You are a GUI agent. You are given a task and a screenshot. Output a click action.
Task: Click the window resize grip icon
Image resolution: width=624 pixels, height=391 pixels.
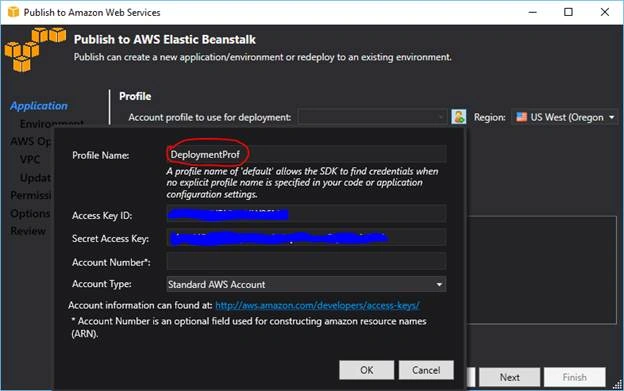tap(618, 385)
